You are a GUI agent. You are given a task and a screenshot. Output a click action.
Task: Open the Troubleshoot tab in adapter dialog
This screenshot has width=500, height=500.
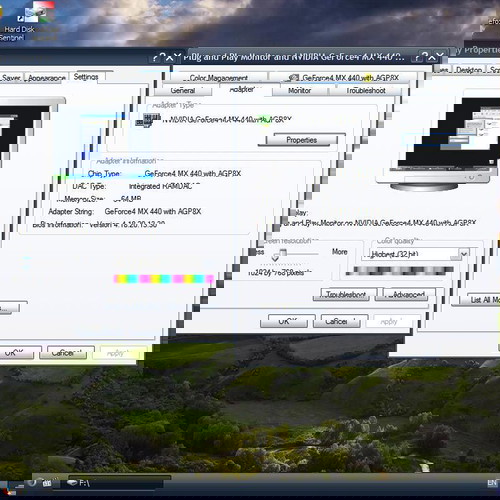365,90
